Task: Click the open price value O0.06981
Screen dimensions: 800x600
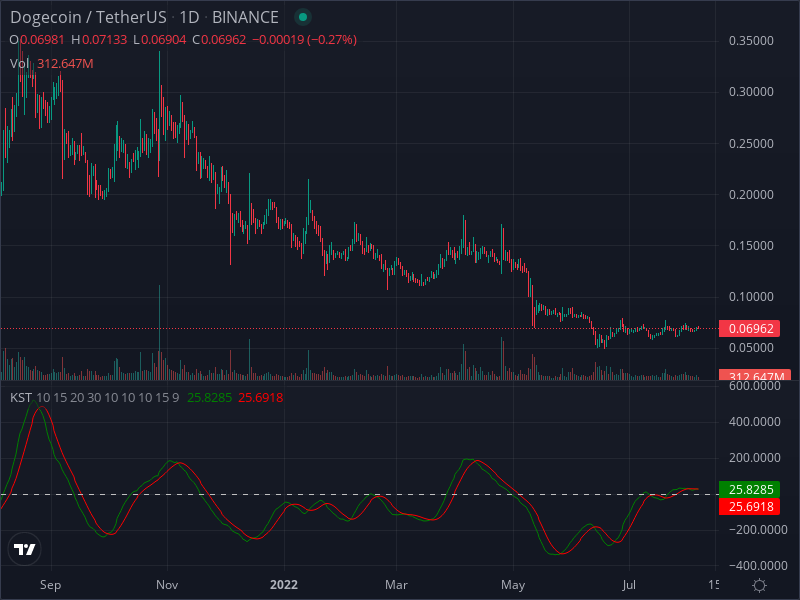Action: click(37, 40)
